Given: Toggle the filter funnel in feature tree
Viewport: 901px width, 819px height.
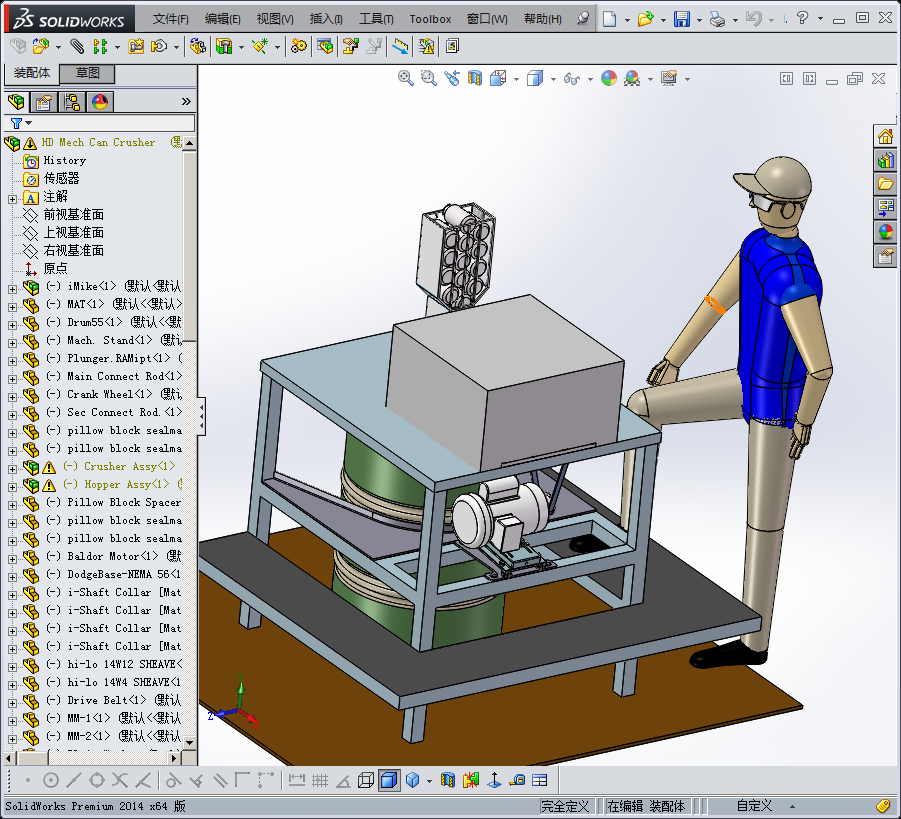Looking at the screenshot, I should click(16, 123).
